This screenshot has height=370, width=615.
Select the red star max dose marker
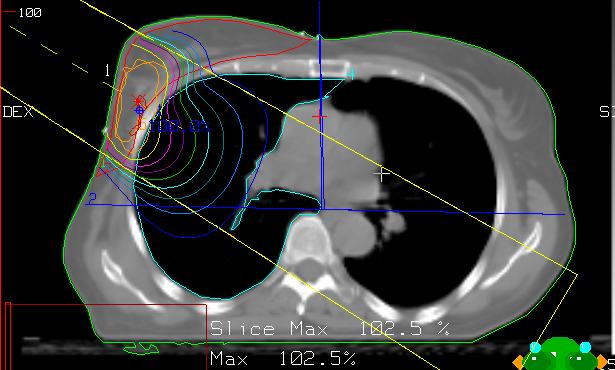tap(138, 100)
